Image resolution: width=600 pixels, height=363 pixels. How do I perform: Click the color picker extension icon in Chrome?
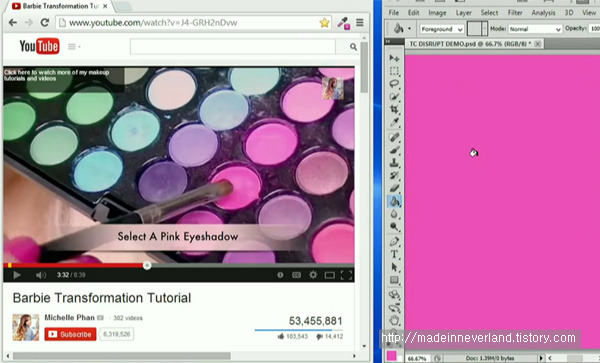point(343,23)
